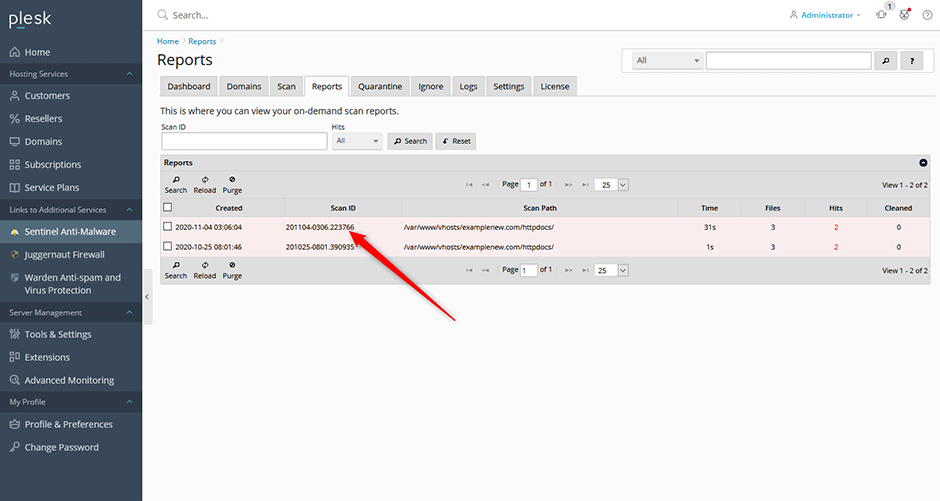
Task: Switch to the Scan tab
Action: pyautogui.click(x=287, y=86)
